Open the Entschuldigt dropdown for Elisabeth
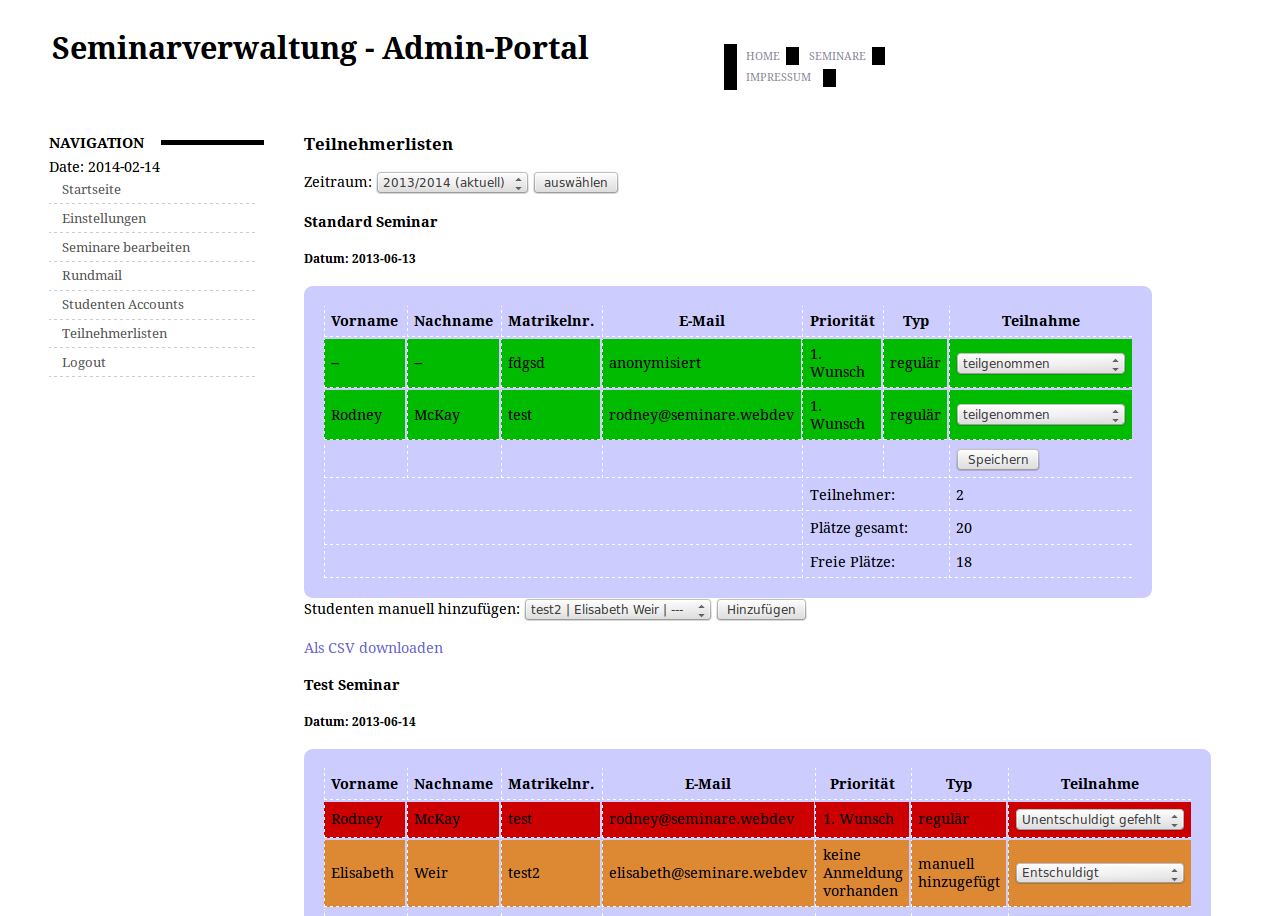 1099,873
